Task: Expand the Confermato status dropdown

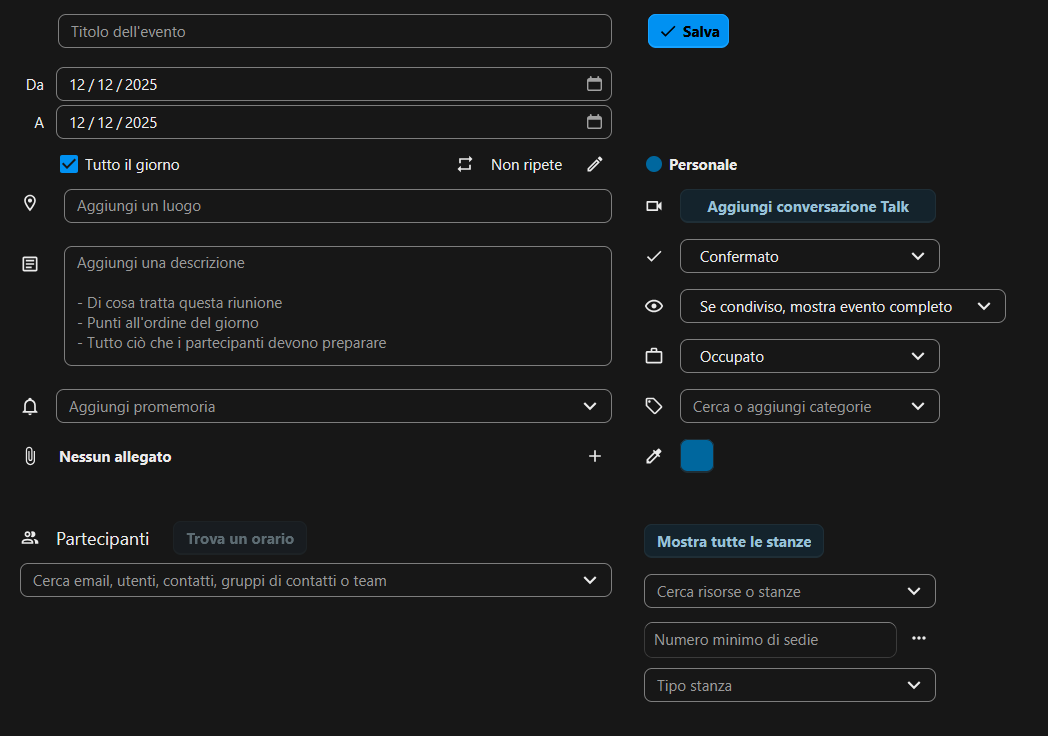Action: [x=809, y=257]
